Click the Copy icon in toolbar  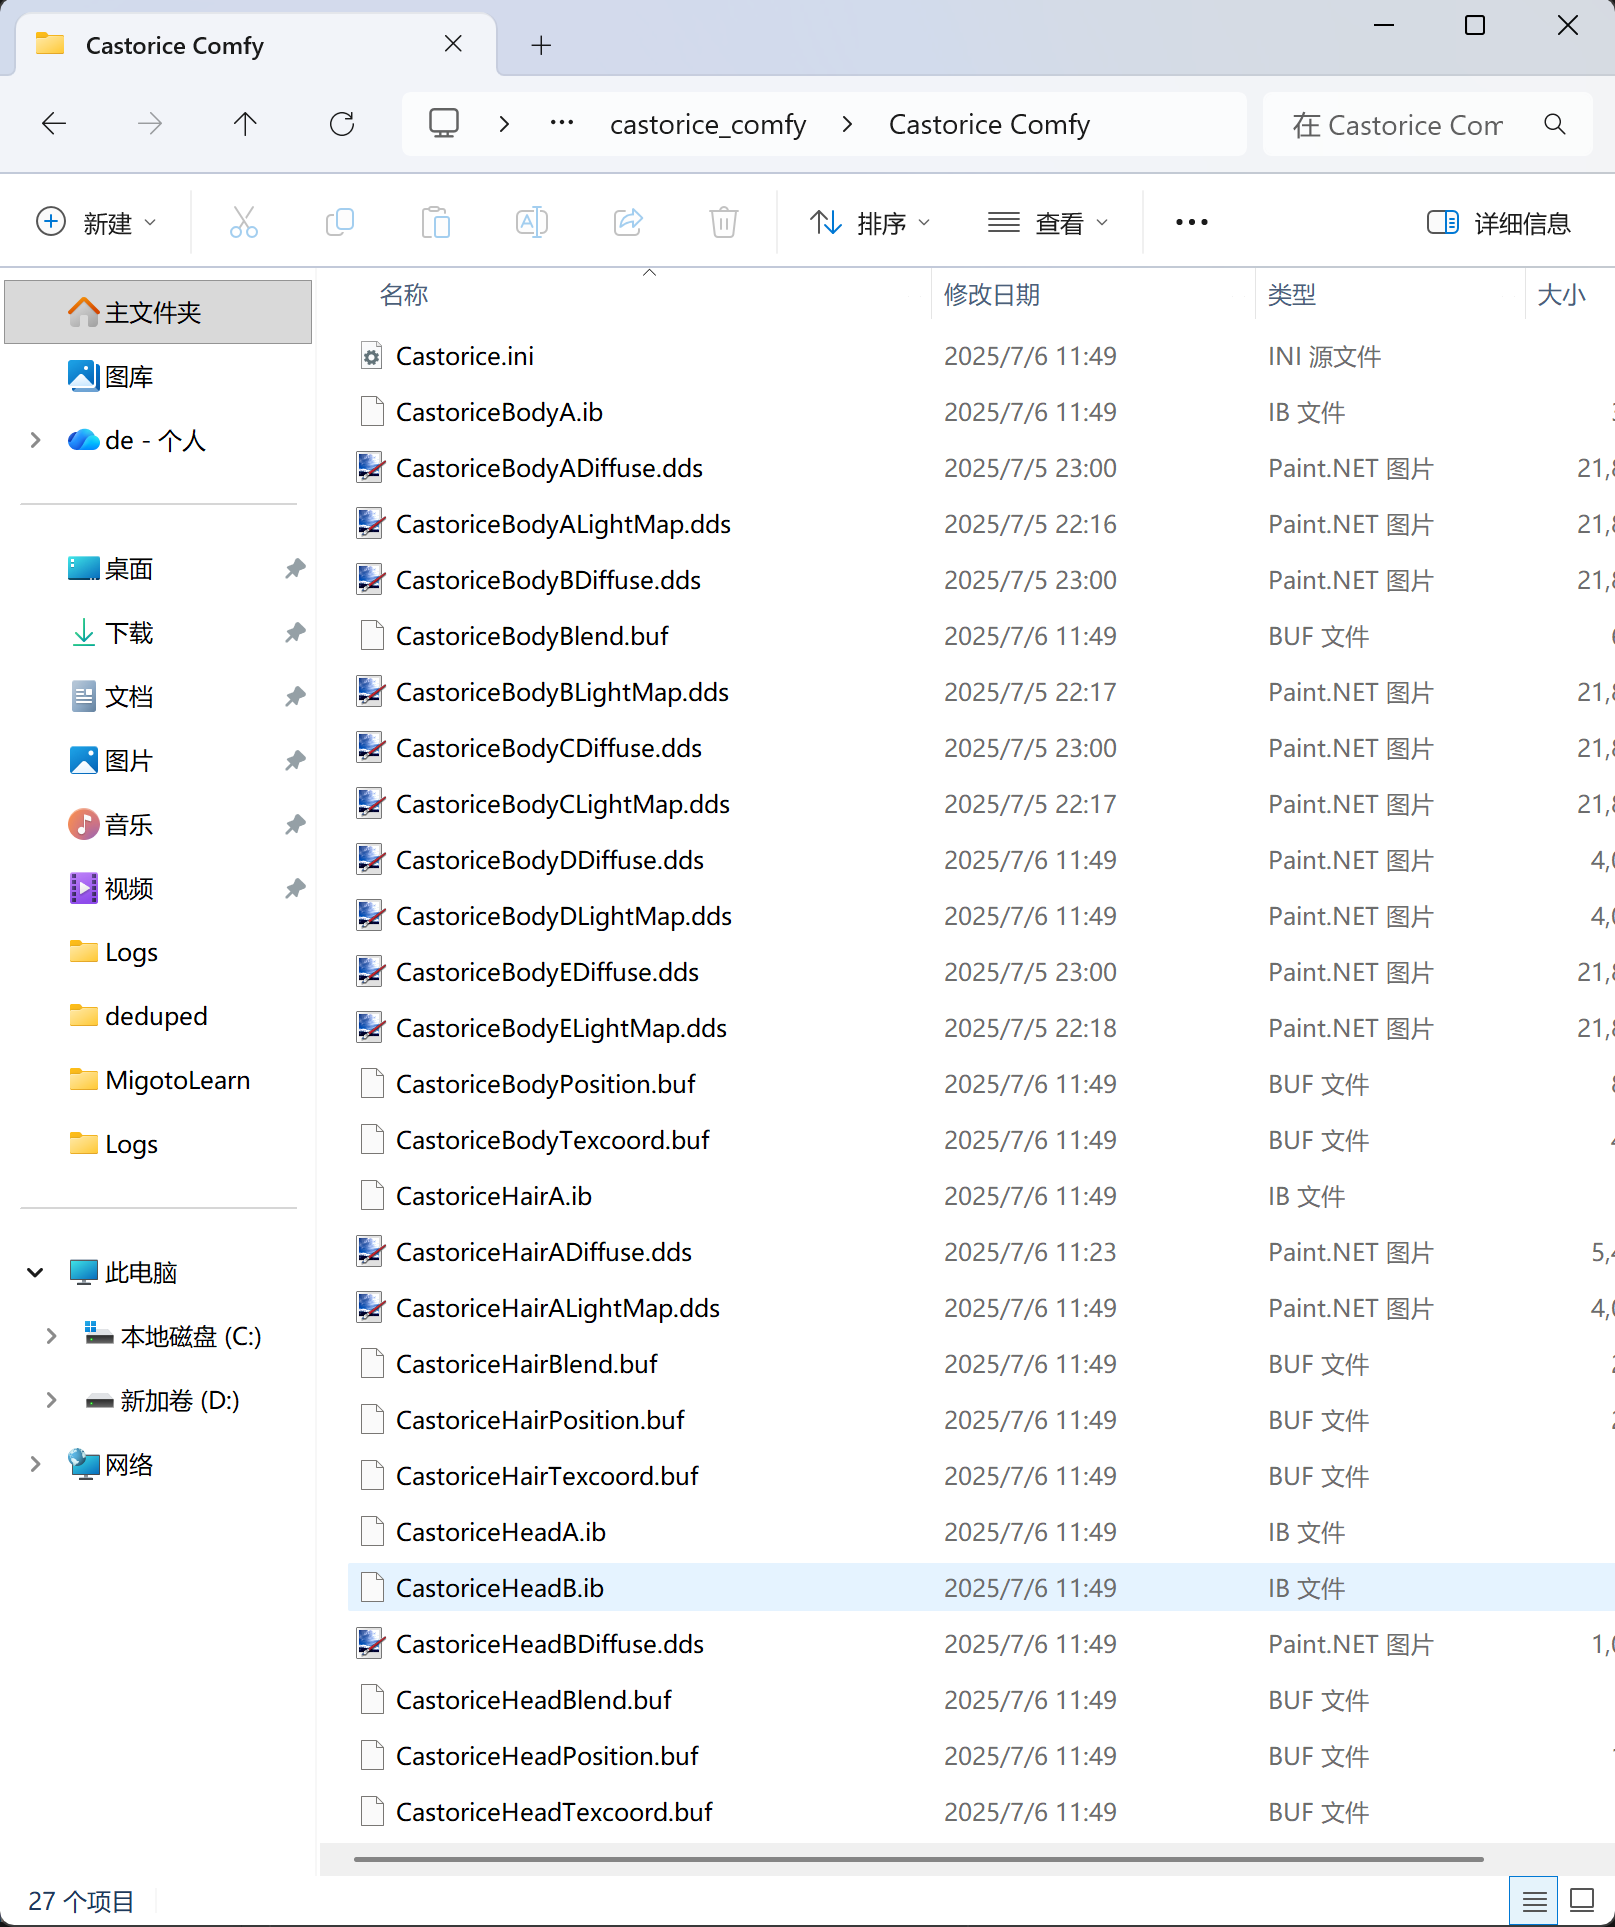pyautogui.click(x=340, y=222)
